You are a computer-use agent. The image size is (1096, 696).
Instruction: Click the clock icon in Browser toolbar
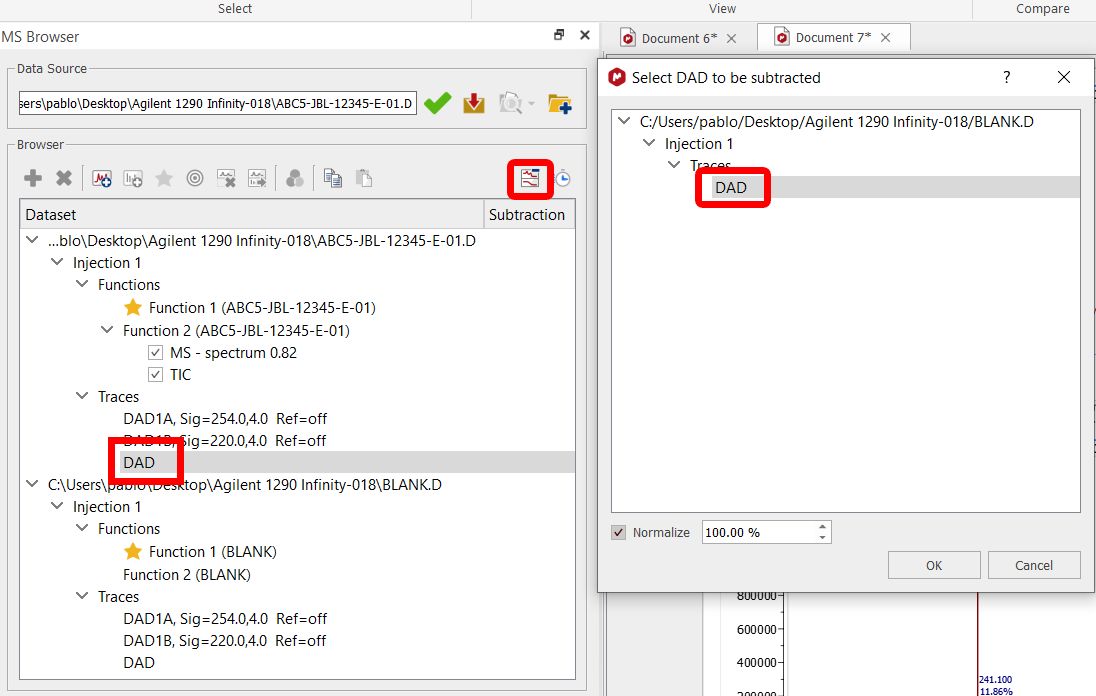pyautogui.click(x=563, y=178)
